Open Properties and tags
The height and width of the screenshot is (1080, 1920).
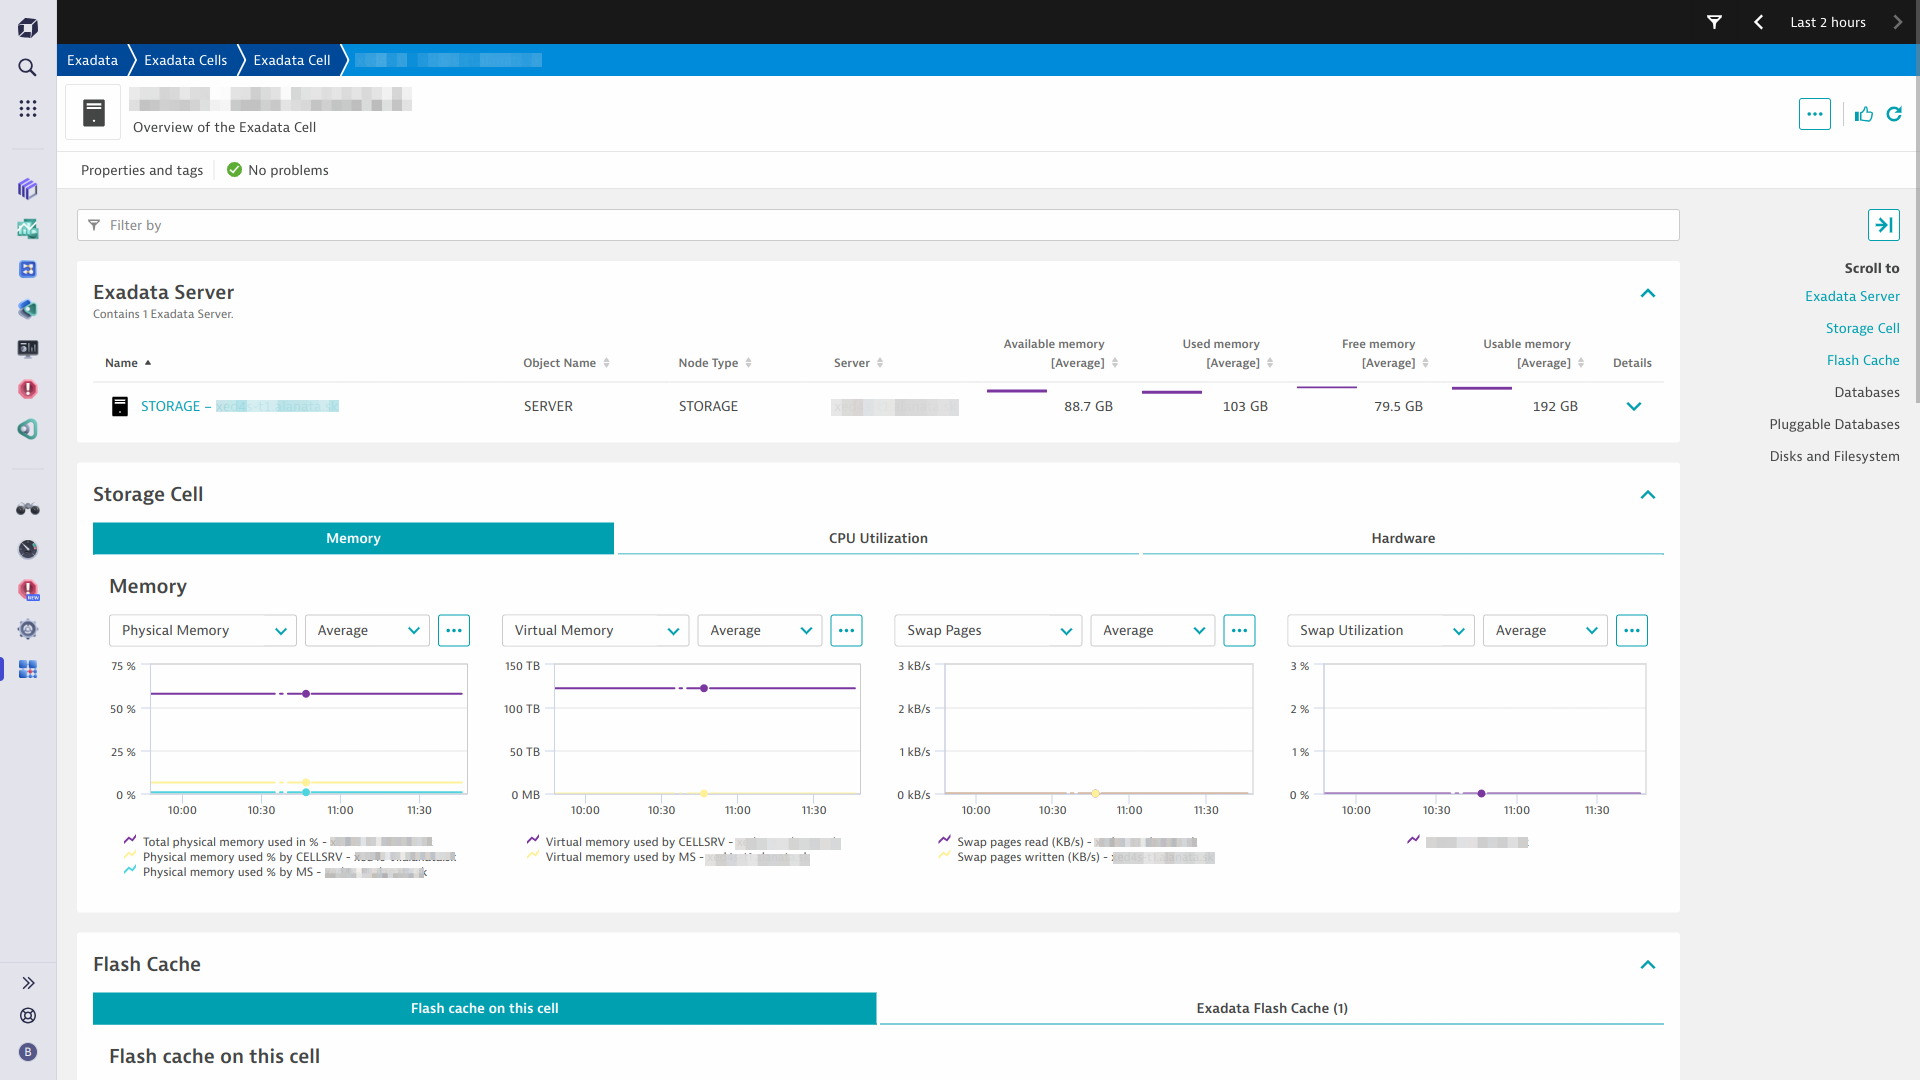[141, 170]
